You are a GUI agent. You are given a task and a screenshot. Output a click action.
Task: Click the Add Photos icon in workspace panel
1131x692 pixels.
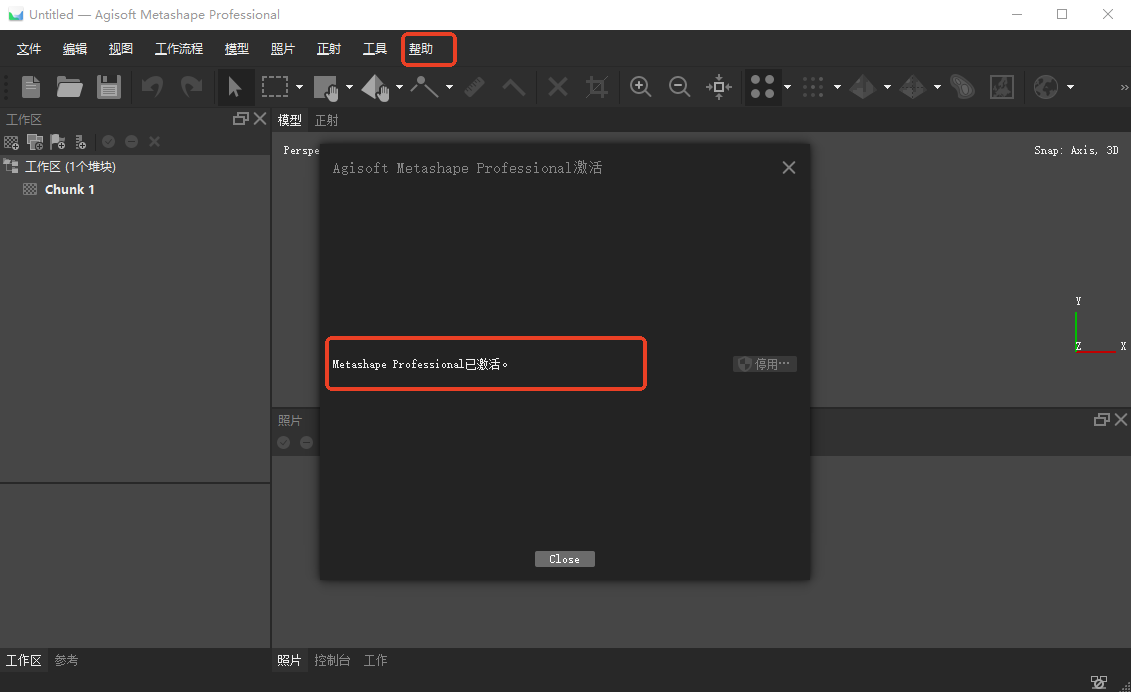point(34,141)
